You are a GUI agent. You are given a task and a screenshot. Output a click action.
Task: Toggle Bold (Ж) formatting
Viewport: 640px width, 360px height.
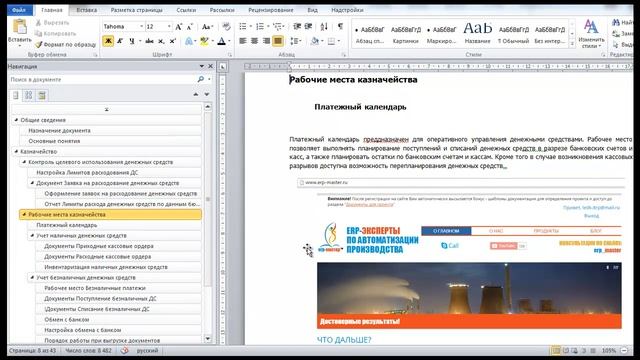[108, 41]
